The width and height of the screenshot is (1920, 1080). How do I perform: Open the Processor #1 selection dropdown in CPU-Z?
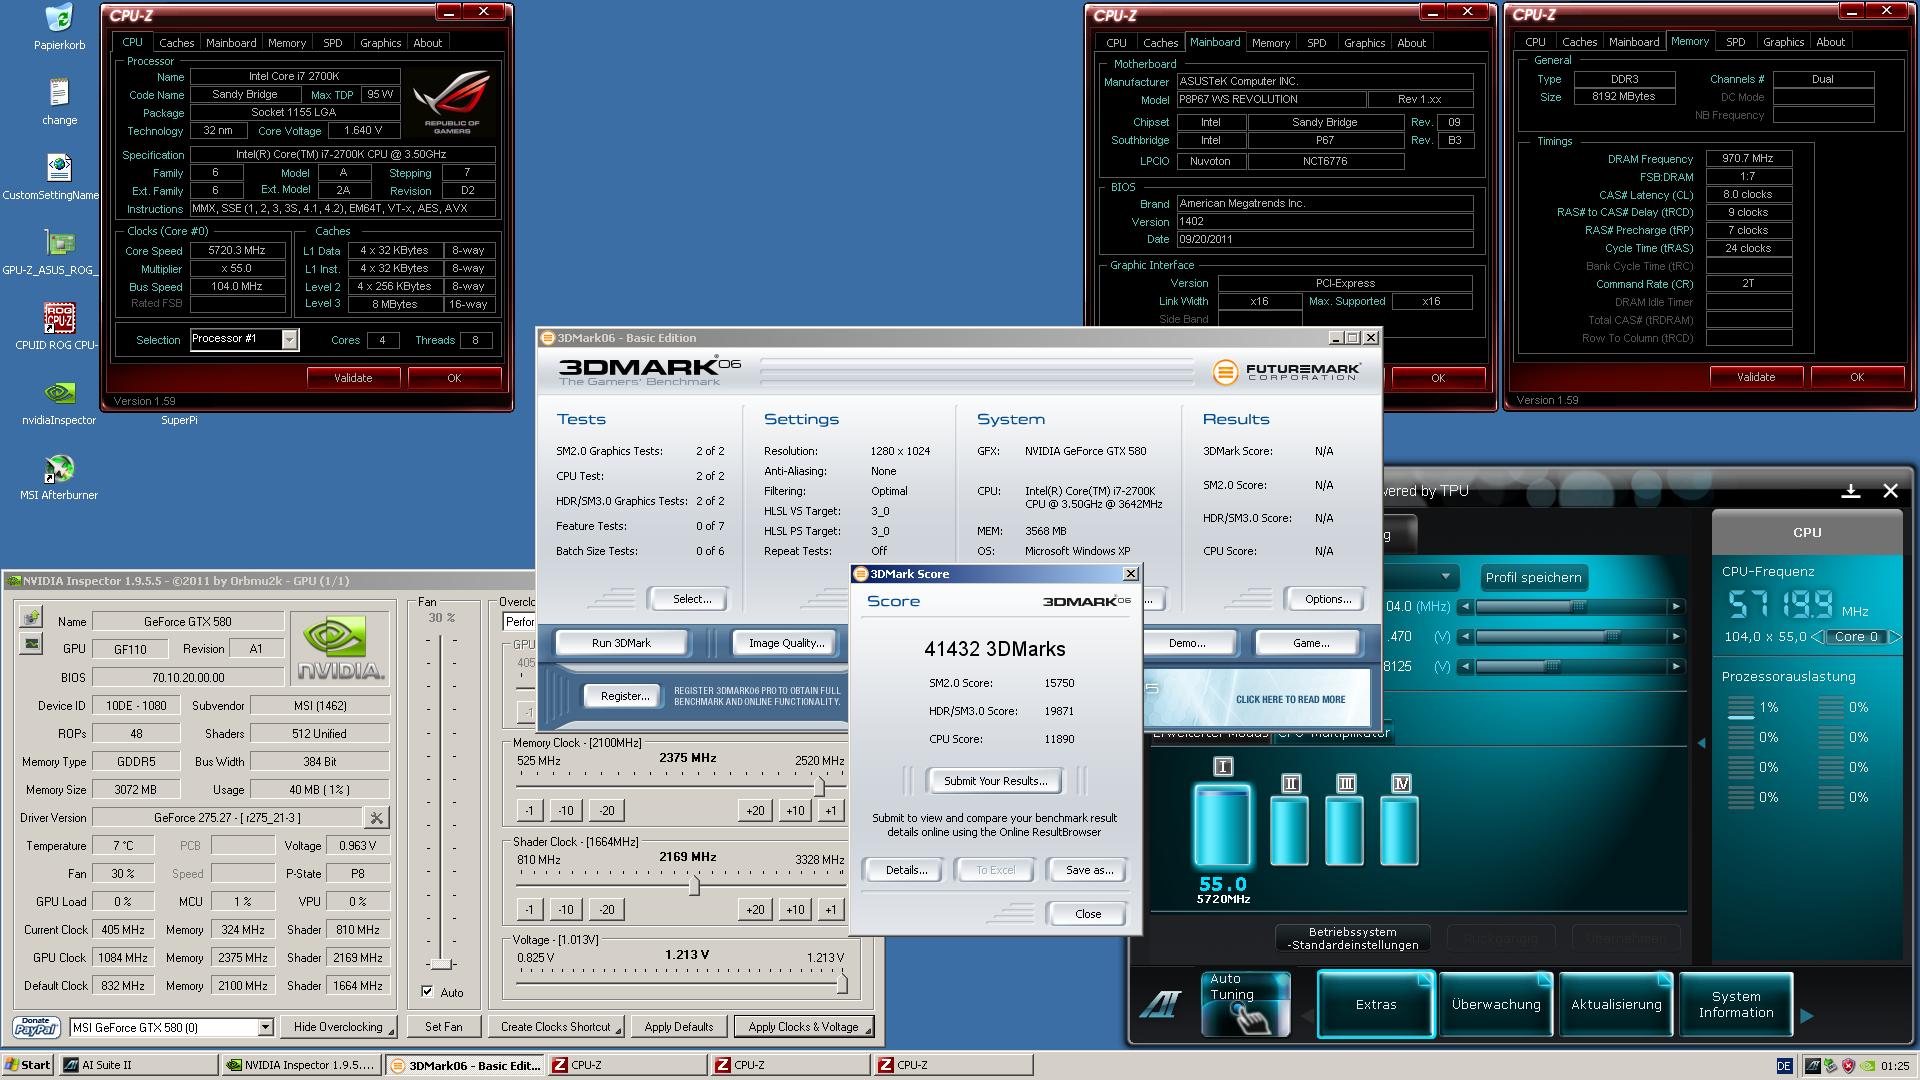(290, 339)
